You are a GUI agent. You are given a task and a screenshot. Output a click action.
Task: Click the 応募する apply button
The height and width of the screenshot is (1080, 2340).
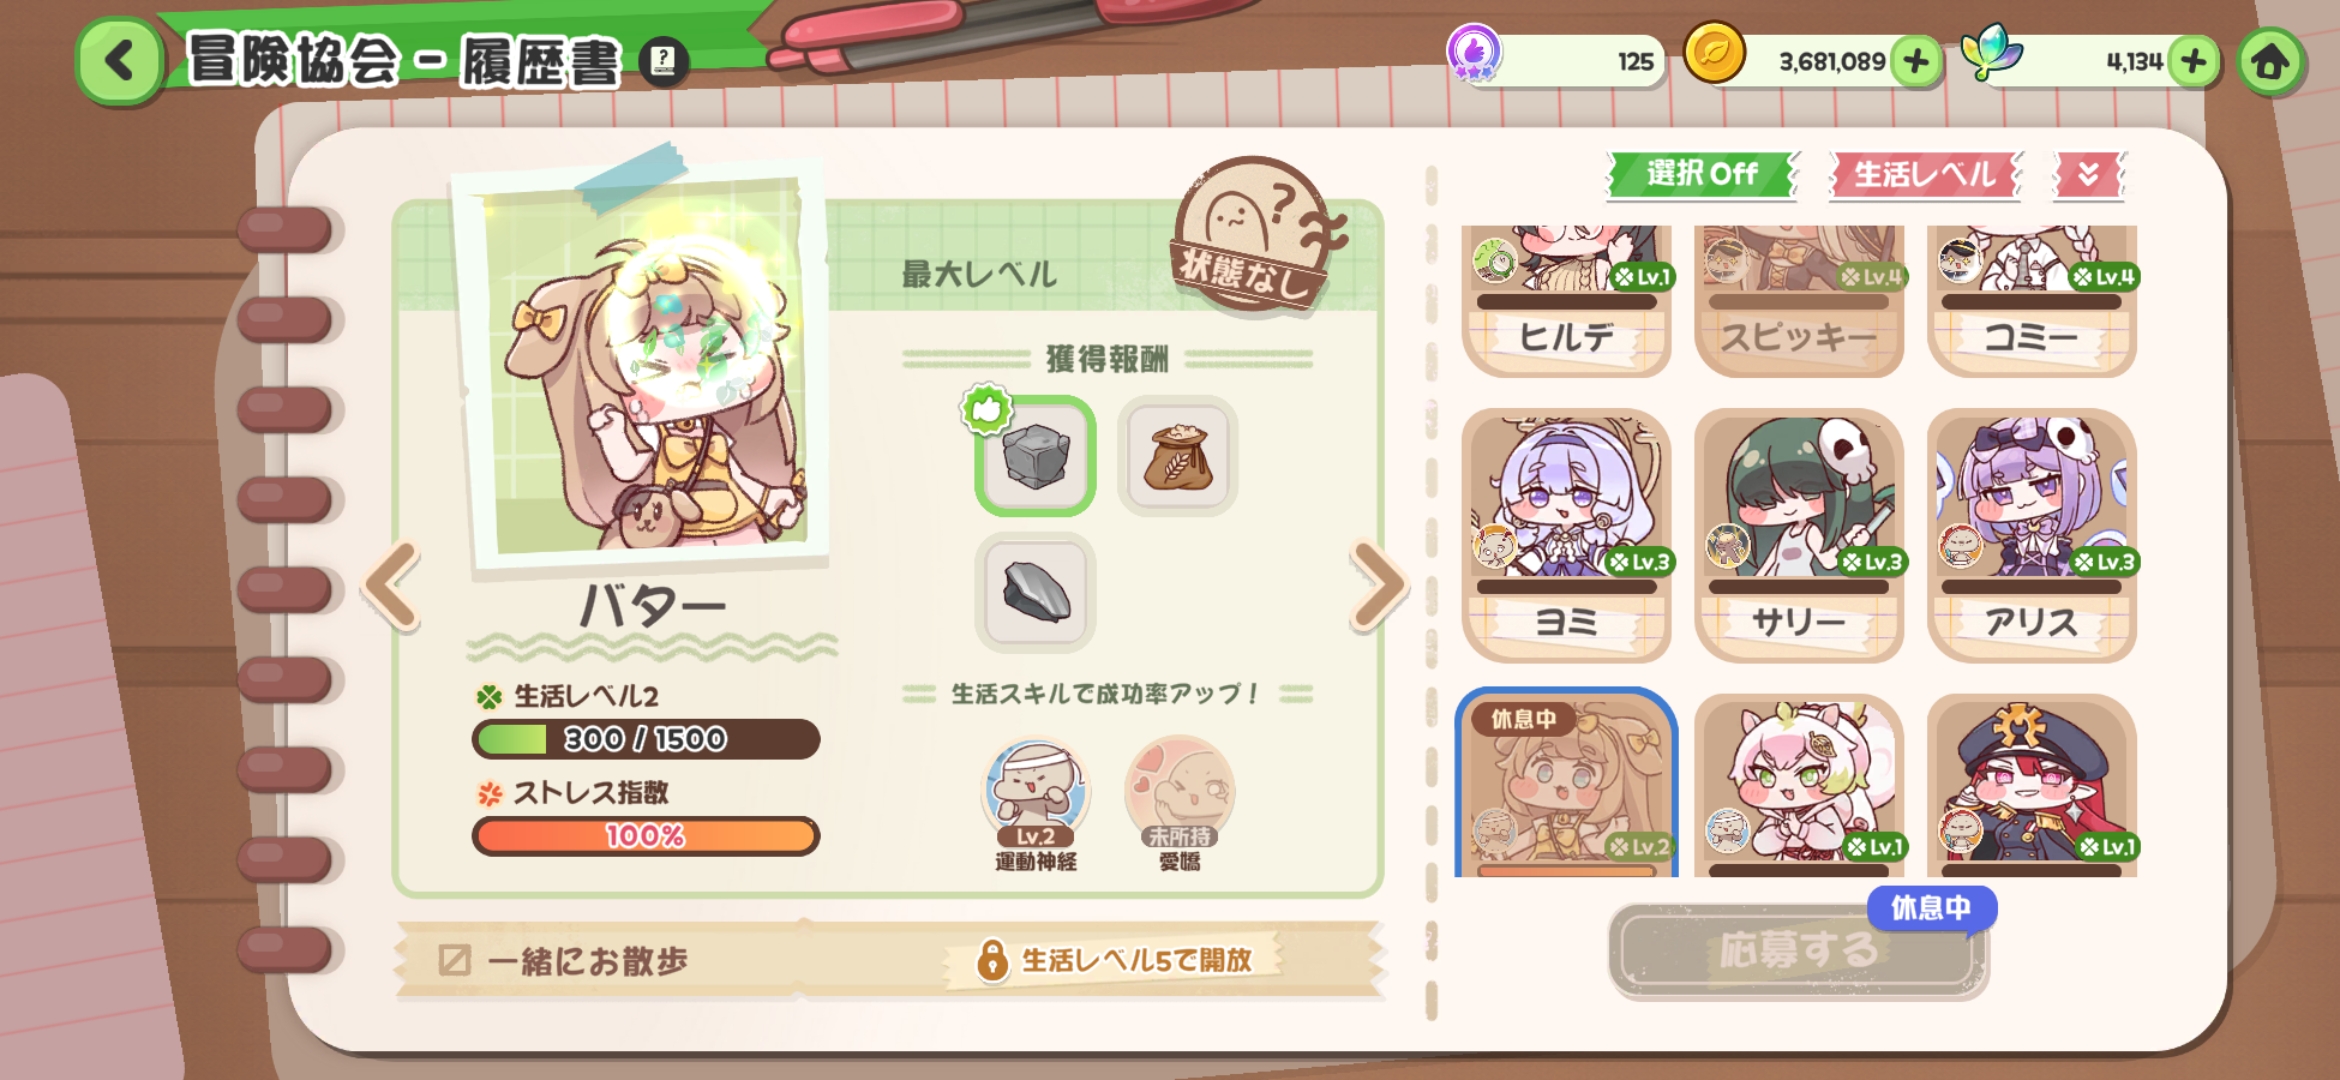click(1798, 951)
